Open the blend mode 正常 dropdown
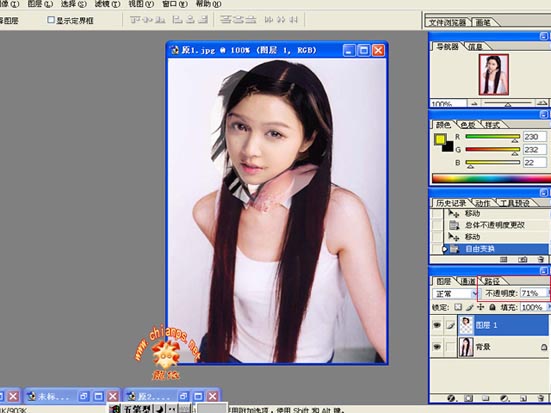Viewport: 551px width, 413px height. coord(455,293)
